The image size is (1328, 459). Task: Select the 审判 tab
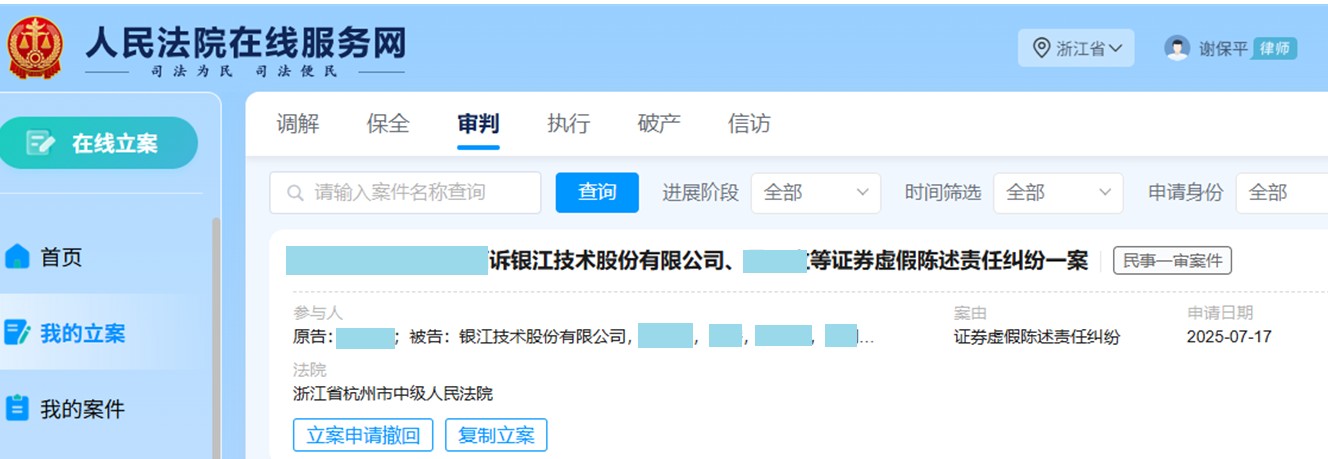pyautogui.click(x=478, y=124)
